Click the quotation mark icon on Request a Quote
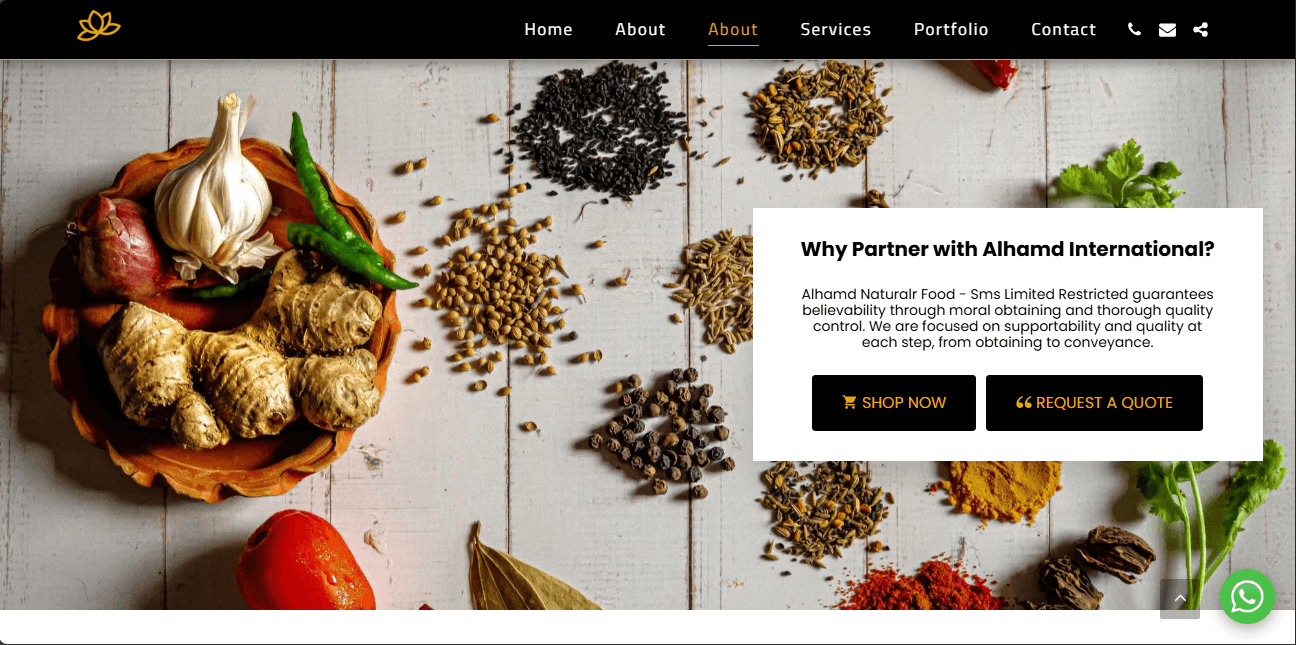This screenshot has height=645, width=1296. point(1023,403)
